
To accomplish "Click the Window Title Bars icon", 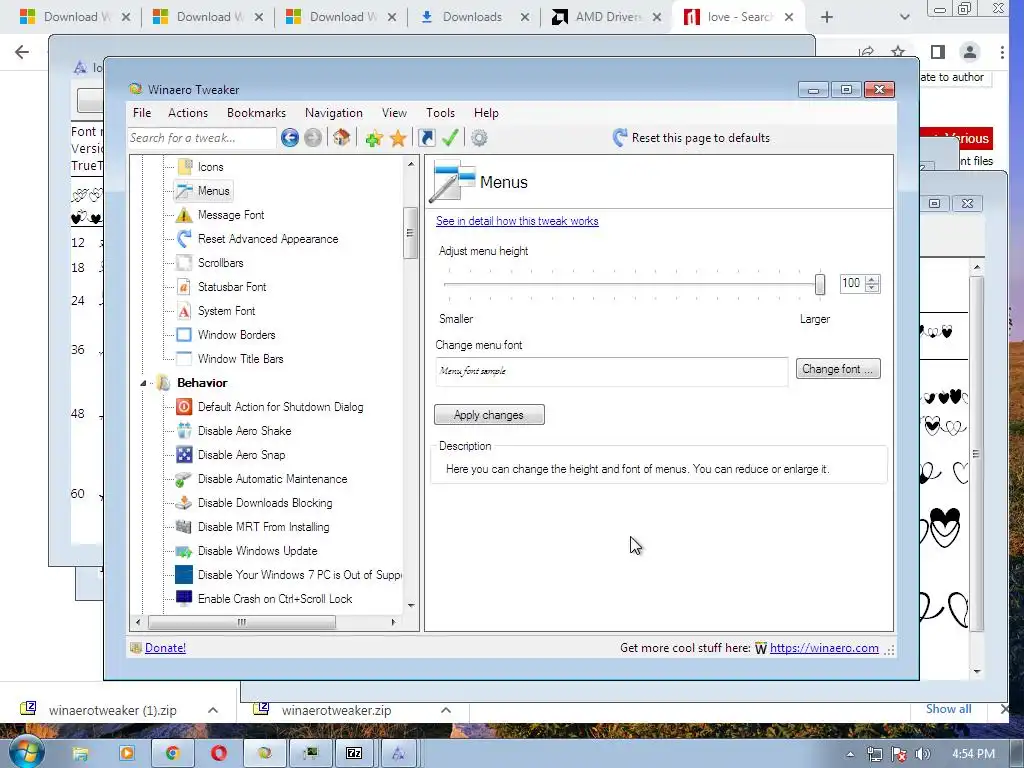I will coord(184,359).
